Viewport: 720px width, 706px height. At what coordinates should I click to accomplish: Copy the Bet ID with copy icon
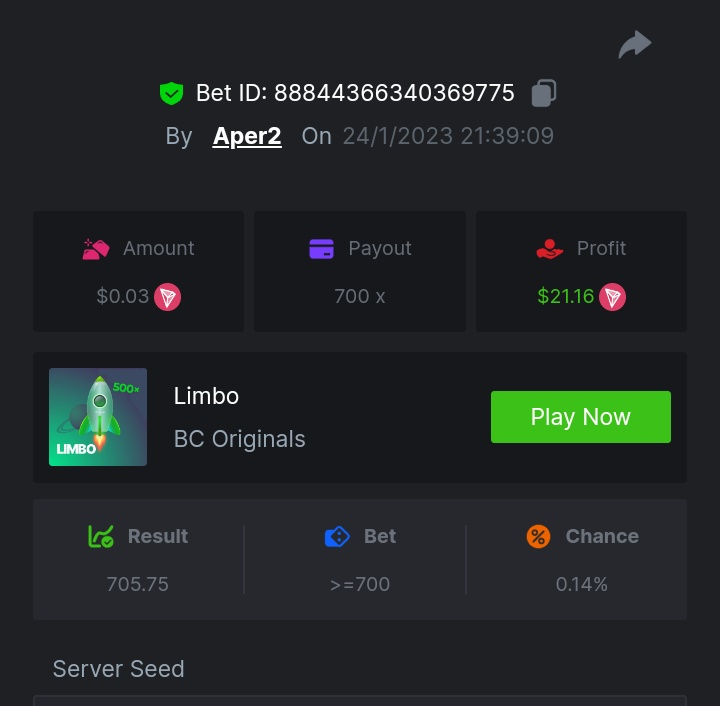[x=544, y=93]
